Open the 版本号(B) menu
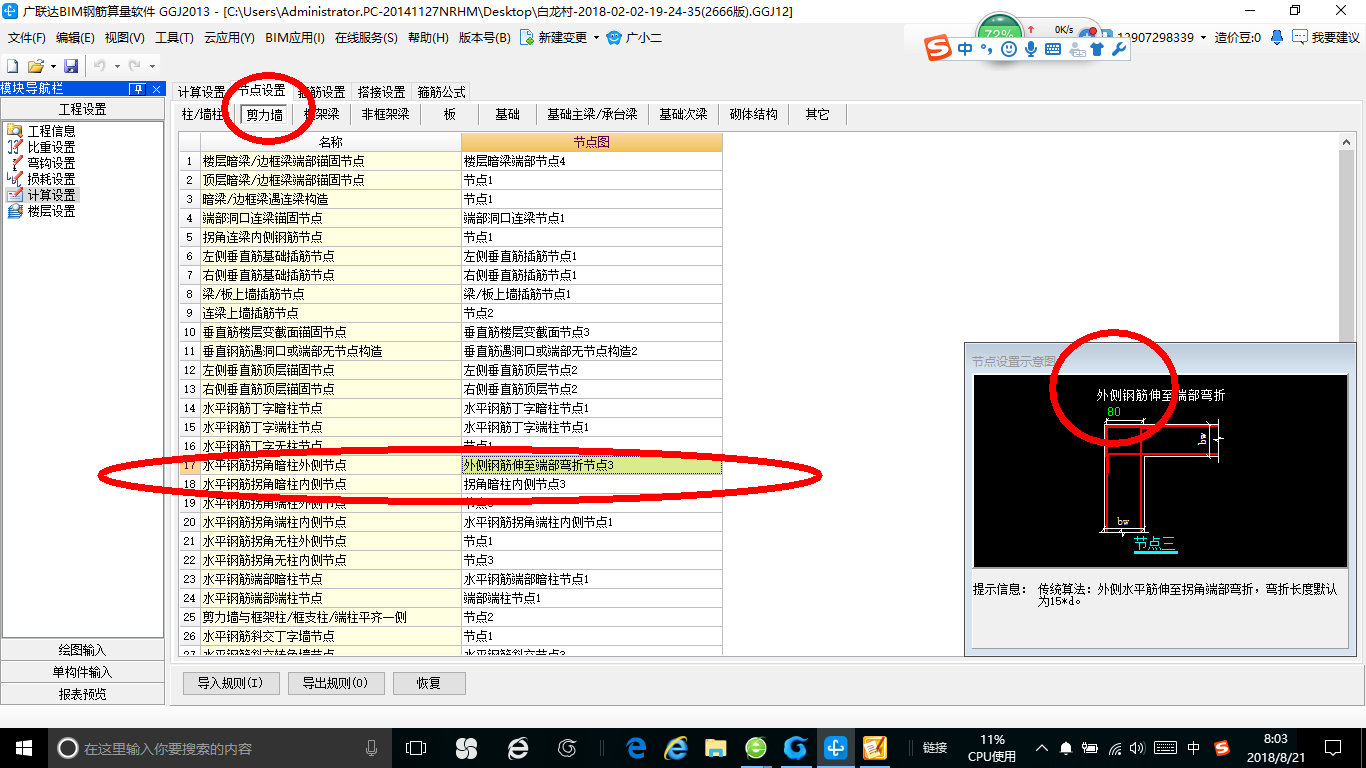 pos(485,37)
